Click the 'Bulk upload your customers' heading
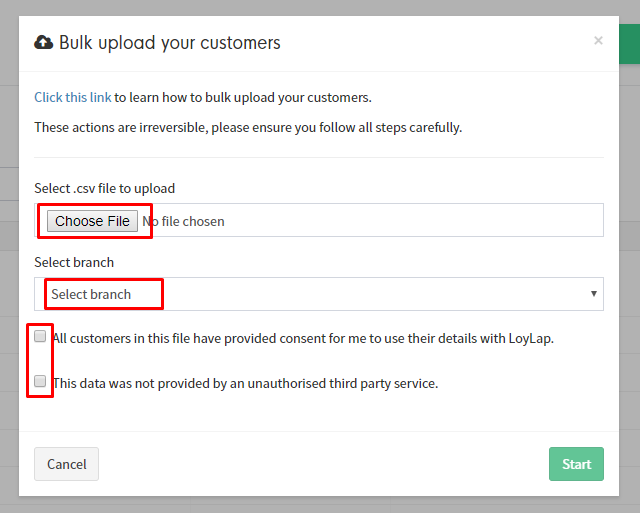The width and height of the screenshot is (640, 513). coord(170,42)
